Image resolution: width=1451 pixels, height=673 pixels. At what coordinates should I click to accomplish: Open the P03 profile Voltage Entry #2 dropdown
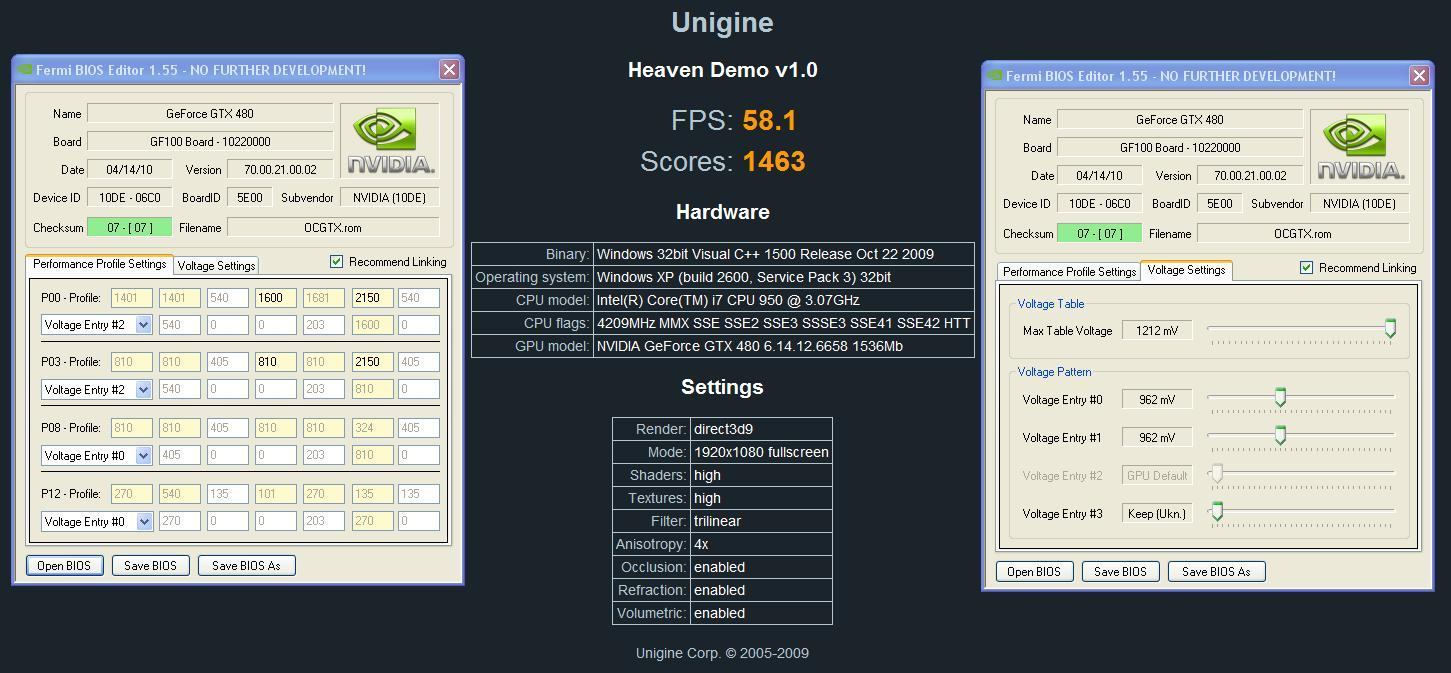pyautogui.click(x=143, y=390)
